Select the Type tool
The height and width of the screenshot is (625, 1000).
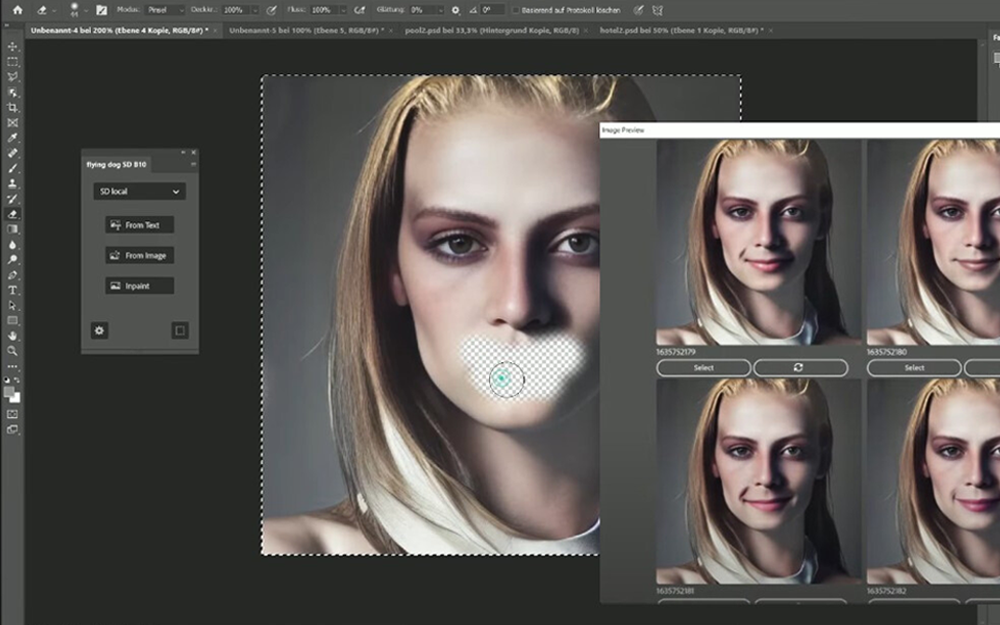12,290
